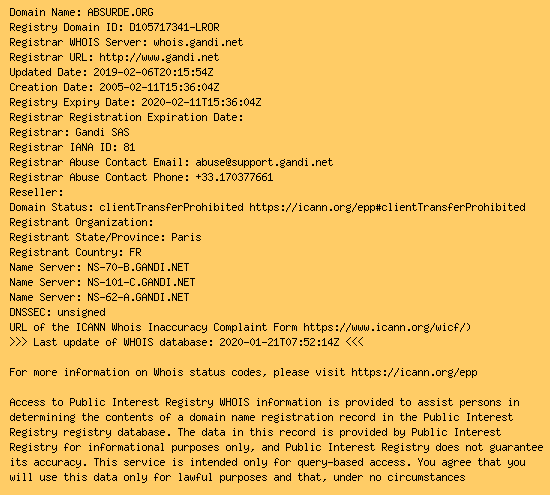Click the last WHOIS database update timestamp

click(x=279, y=342)
